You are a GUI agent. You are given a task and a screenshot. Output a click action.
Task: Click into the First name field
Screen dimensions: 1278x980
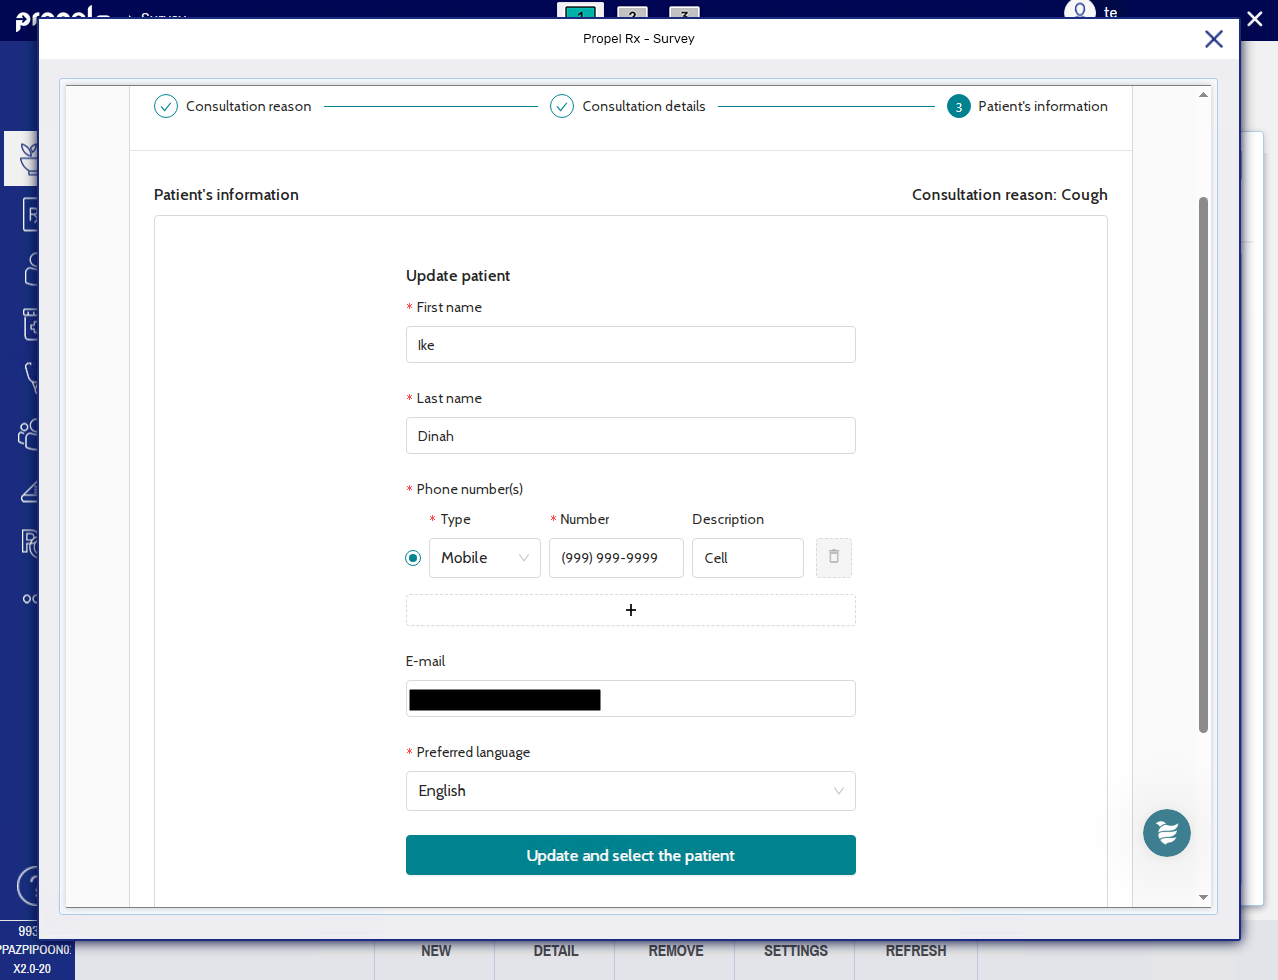[x=630, y=345]
